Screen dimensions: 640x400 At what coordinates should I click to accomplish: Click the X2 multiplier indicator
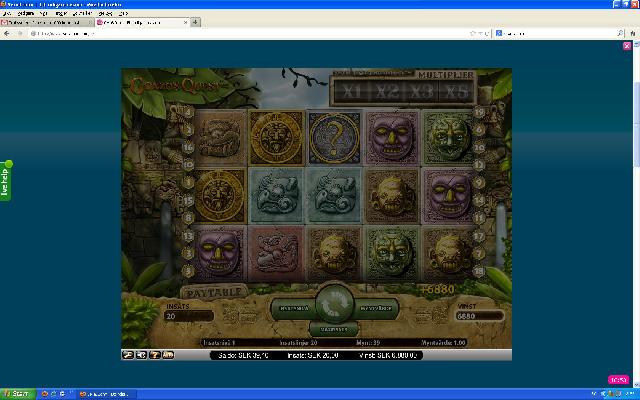[x=387, y=92]
